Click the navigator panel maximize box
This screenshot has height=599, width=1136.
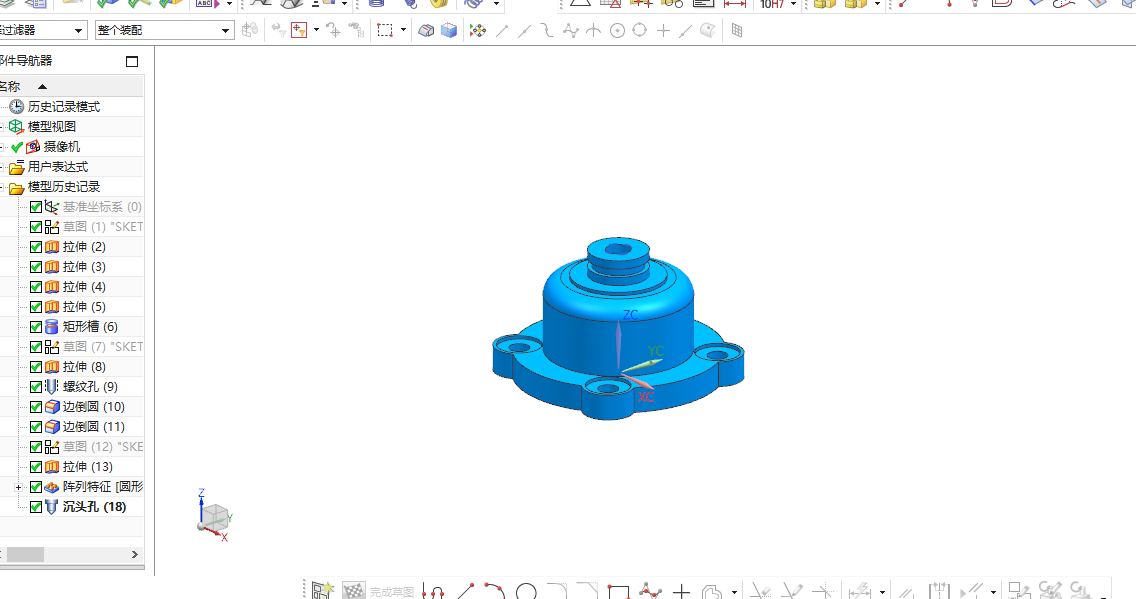click(132, 62)
